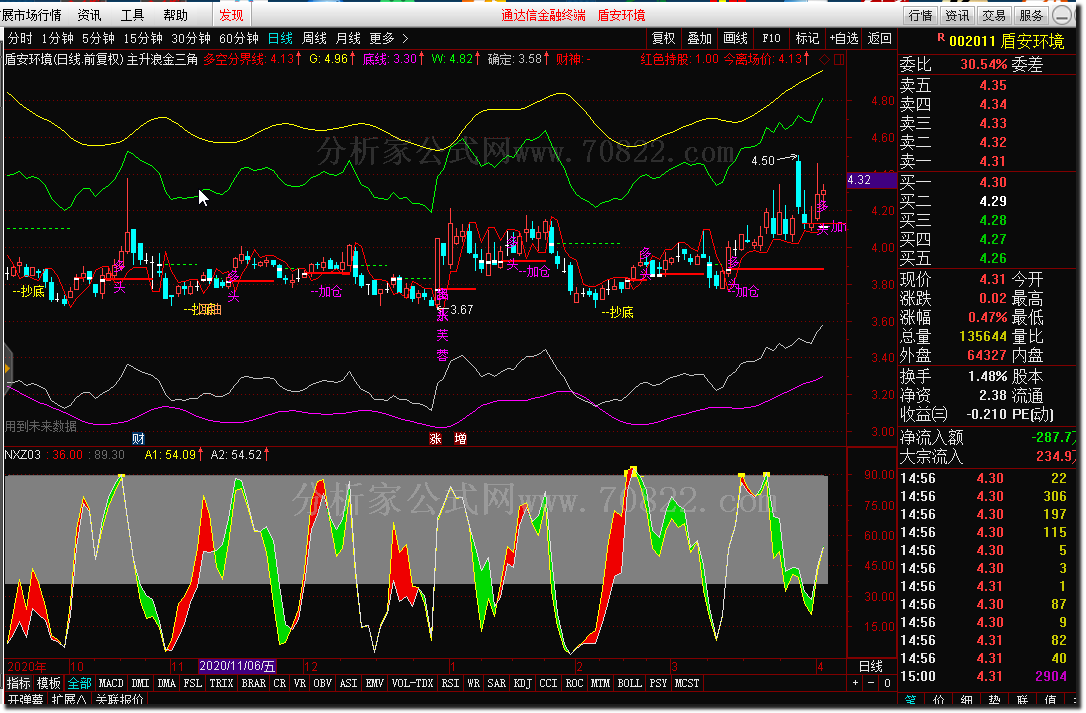Click the 卖一 price 4.31
The height and width of the screenshot is (713, 1086).
coord(992,161)
